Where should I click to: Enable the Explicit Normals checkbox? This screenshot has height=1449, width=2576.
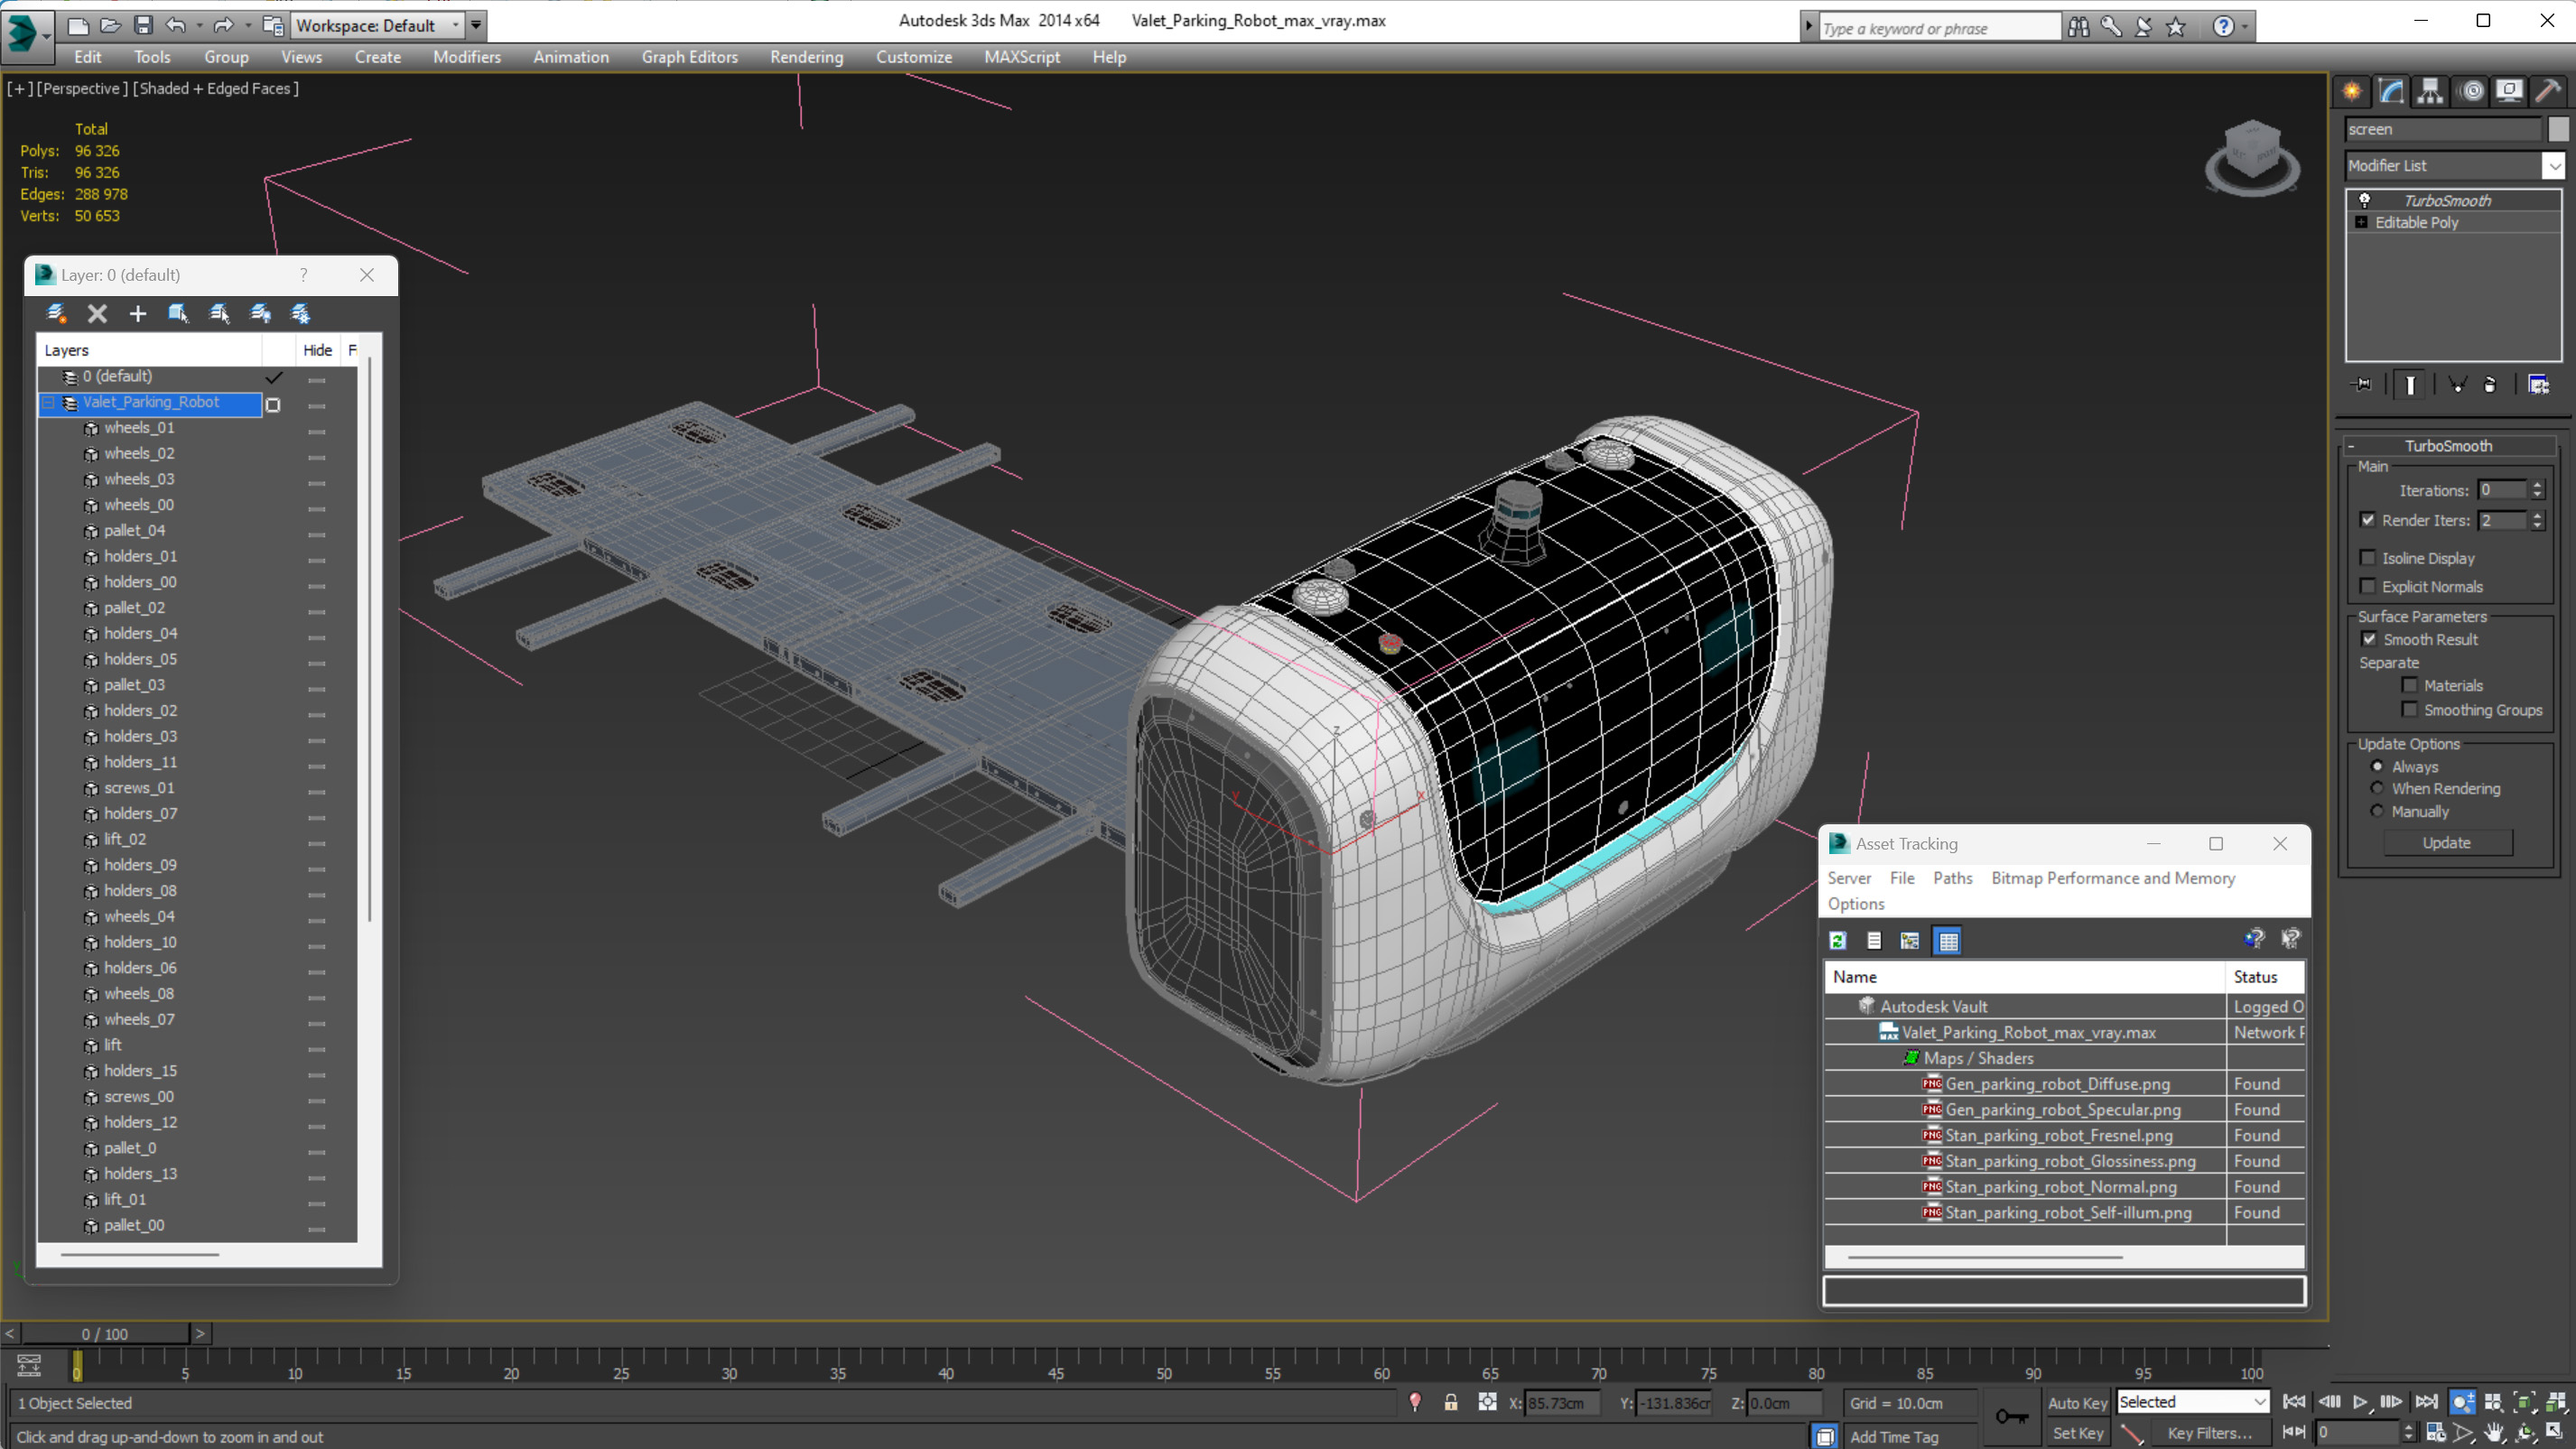pos(2367,585)
